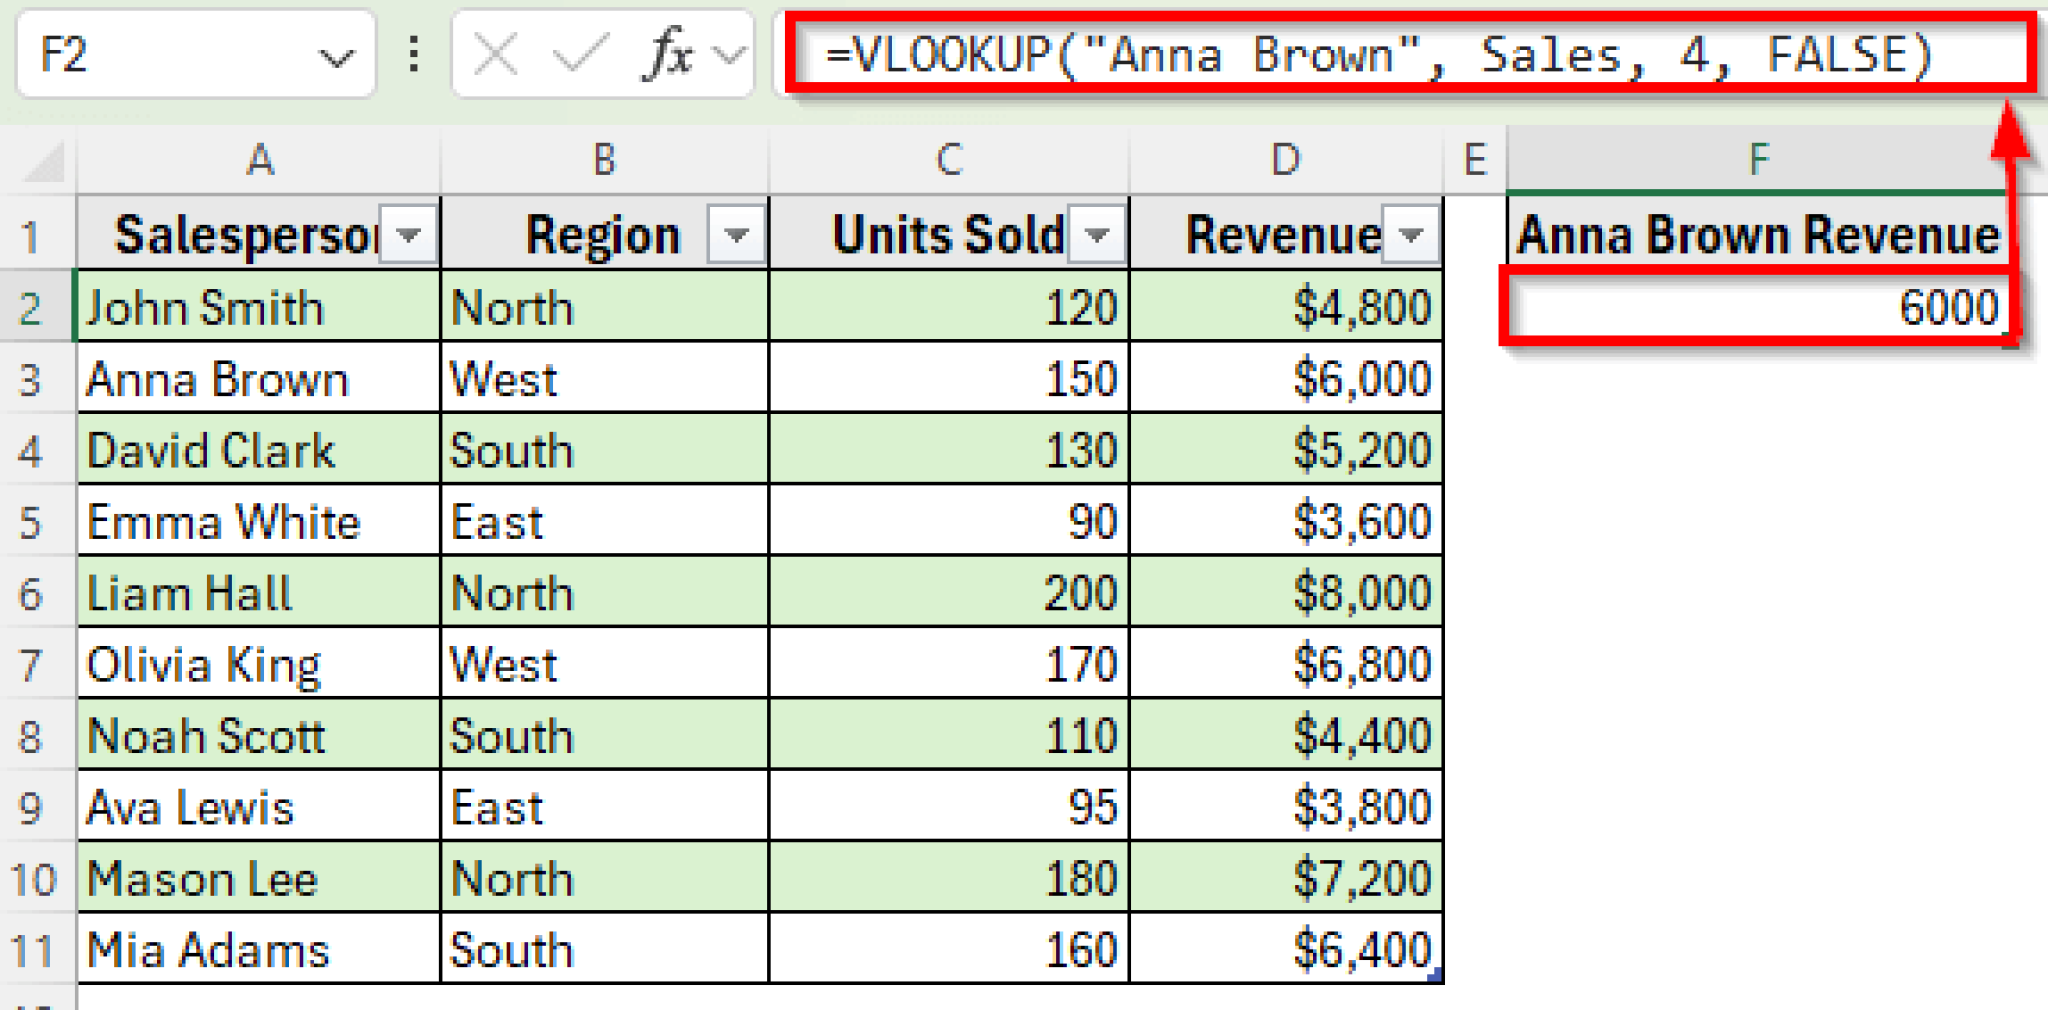Select column F header
Screen dimensions: 2048x1010
click(1757, 160)
